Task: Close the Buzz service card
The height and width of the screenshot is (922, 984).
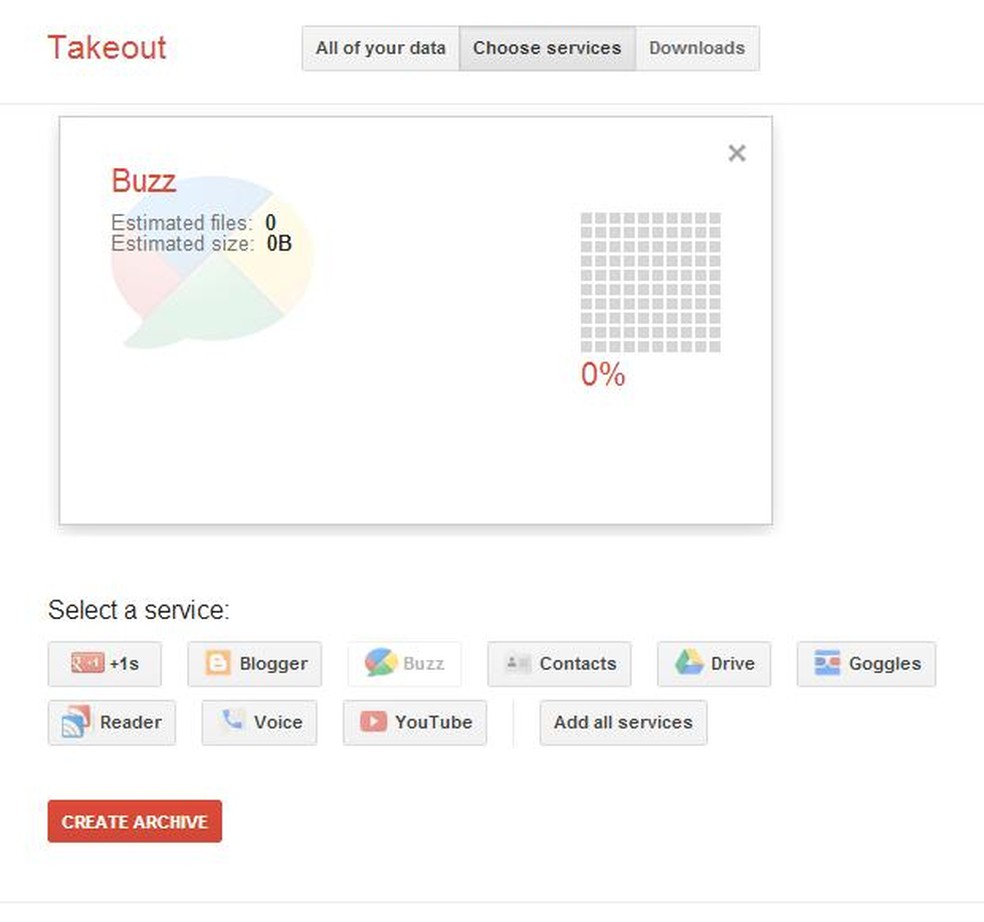Action: click(x=737, y=153)
